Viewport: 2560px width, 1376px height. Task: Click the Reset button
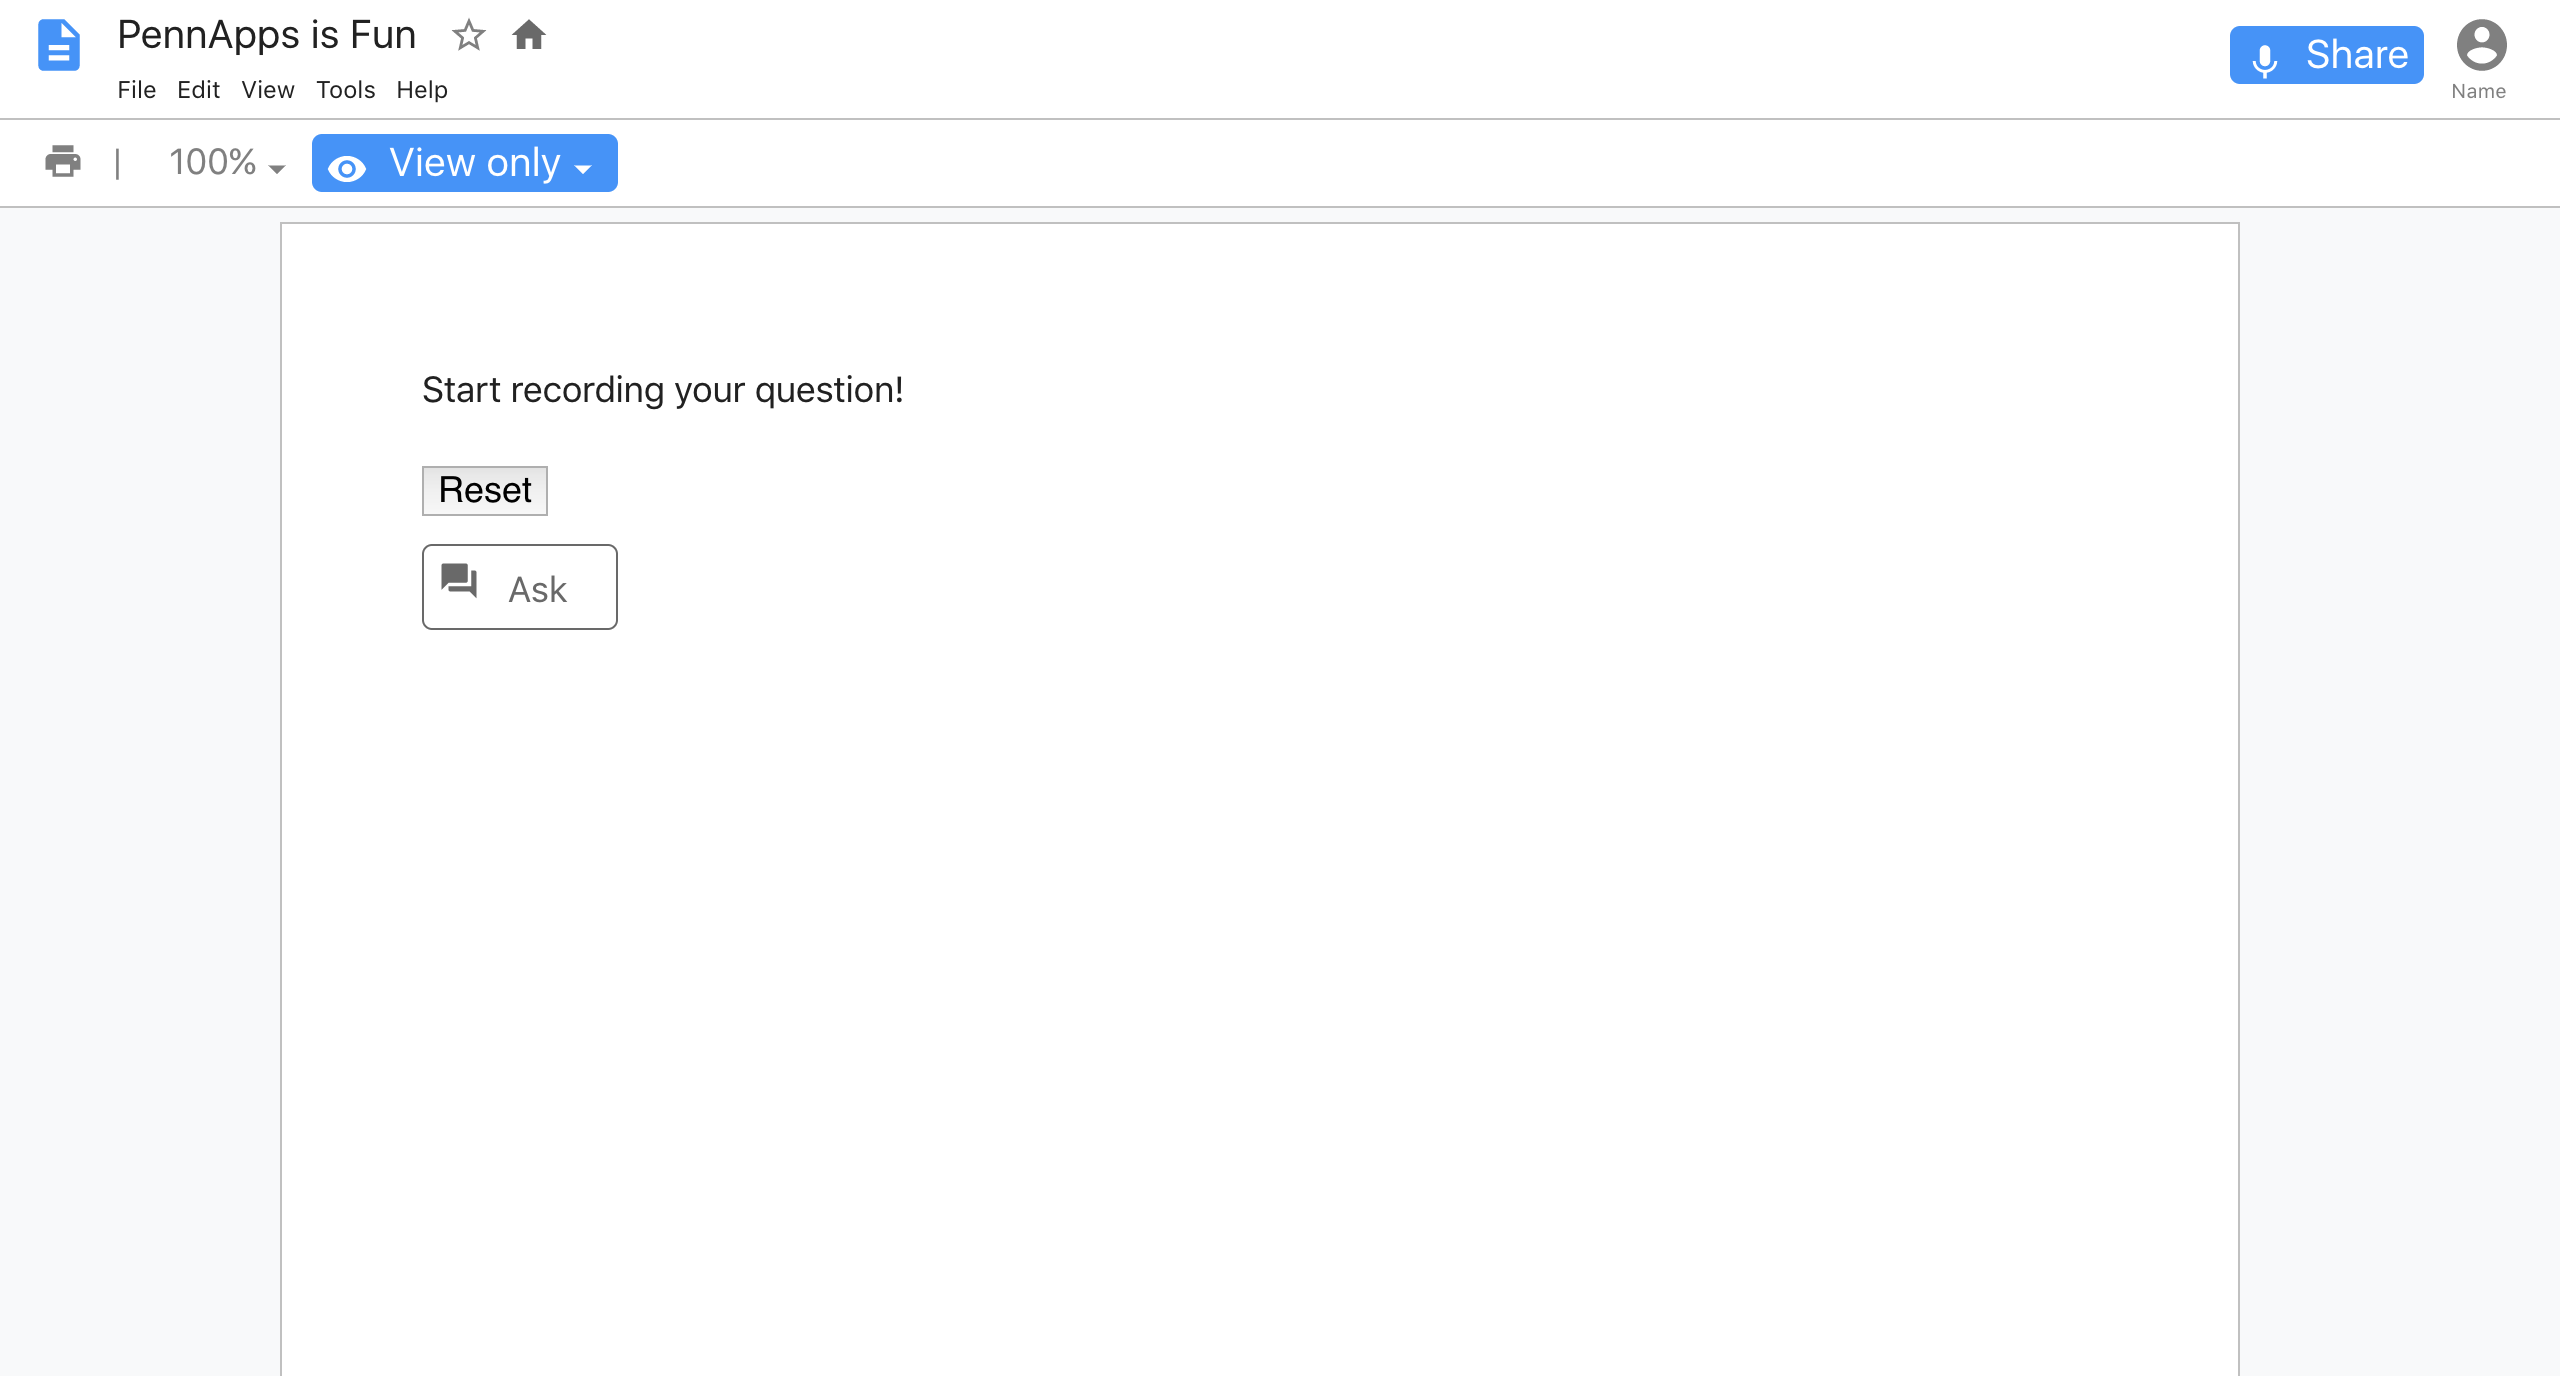tap(485, 491)
